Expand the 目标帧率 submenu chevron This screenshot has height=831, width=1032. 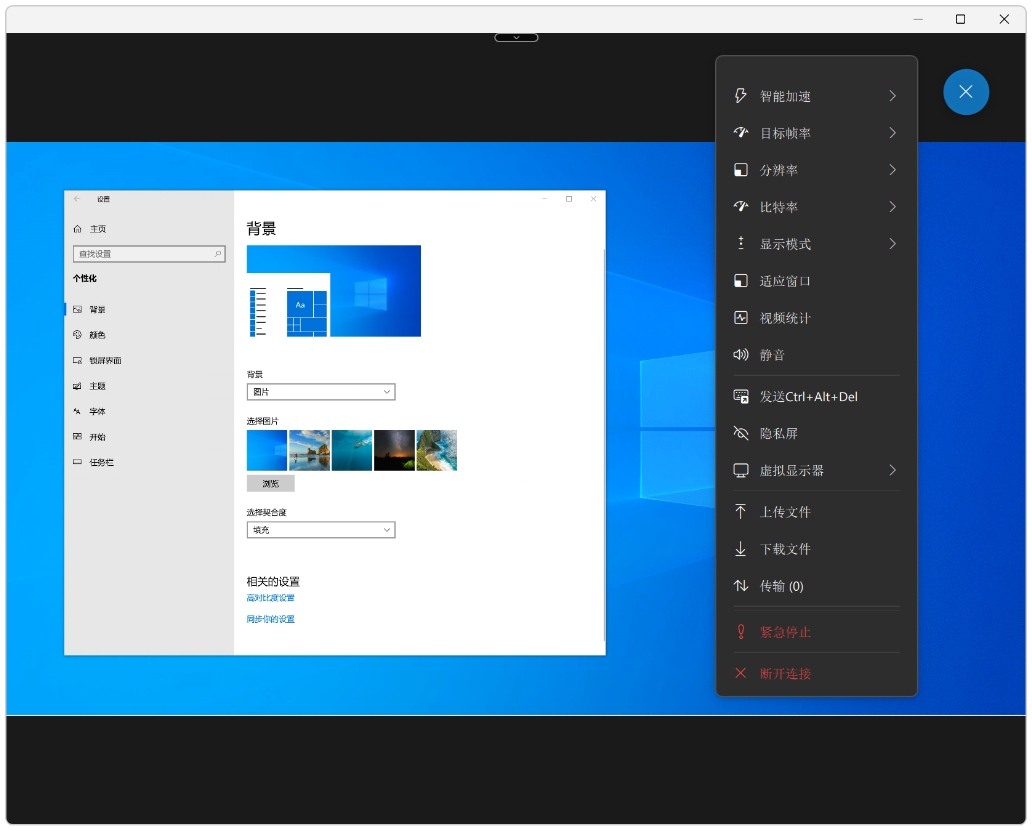pyautogui.click(x=892, y=132)
